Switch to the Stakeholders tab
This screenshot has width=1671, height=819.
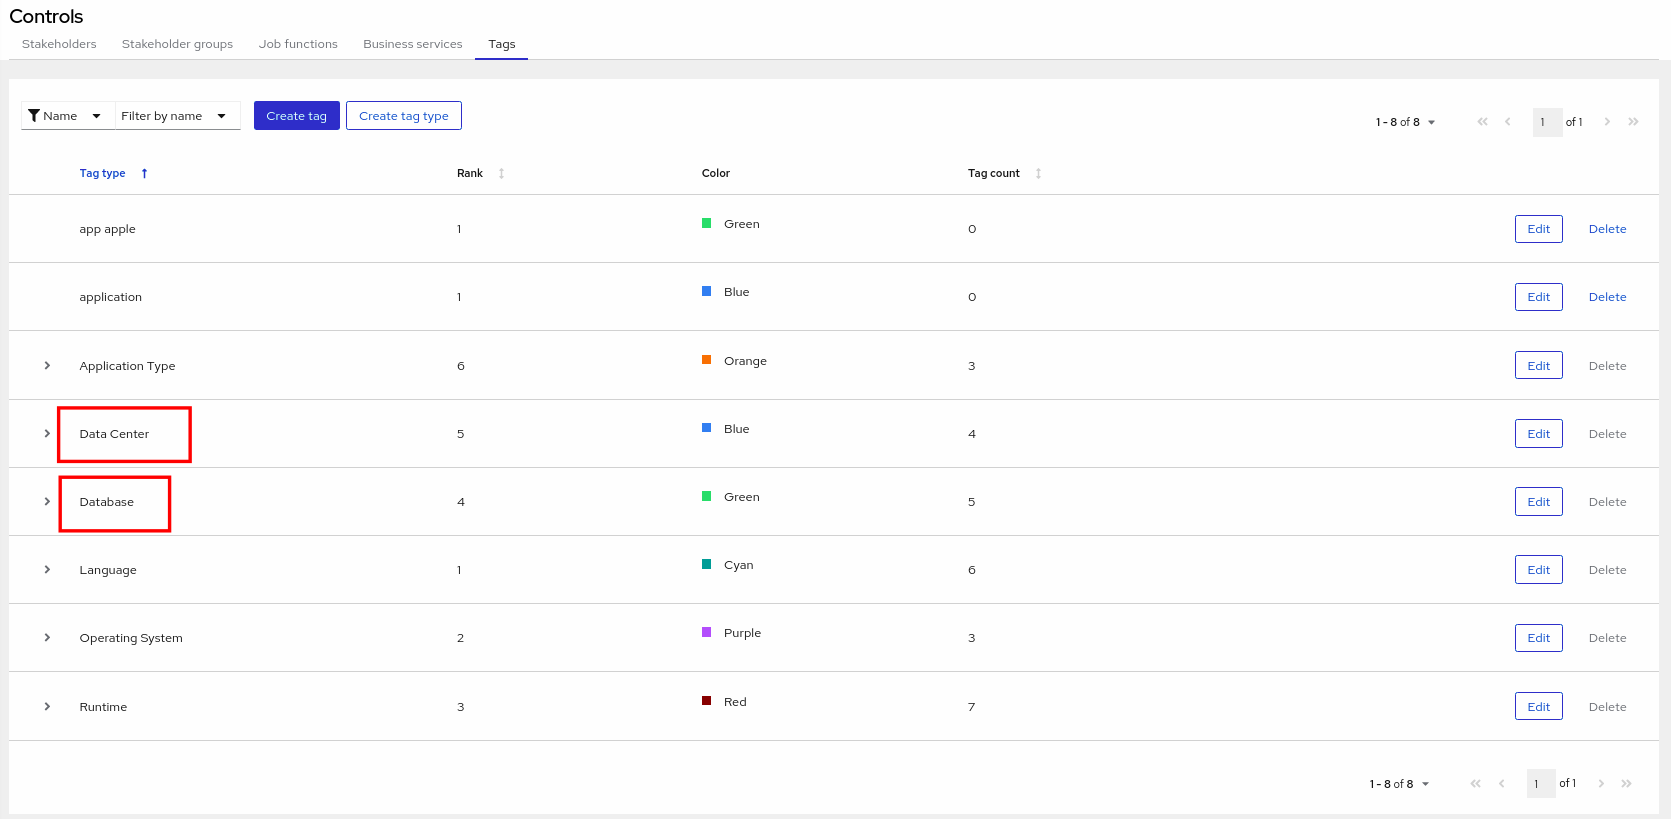click(x=59, y=44)
